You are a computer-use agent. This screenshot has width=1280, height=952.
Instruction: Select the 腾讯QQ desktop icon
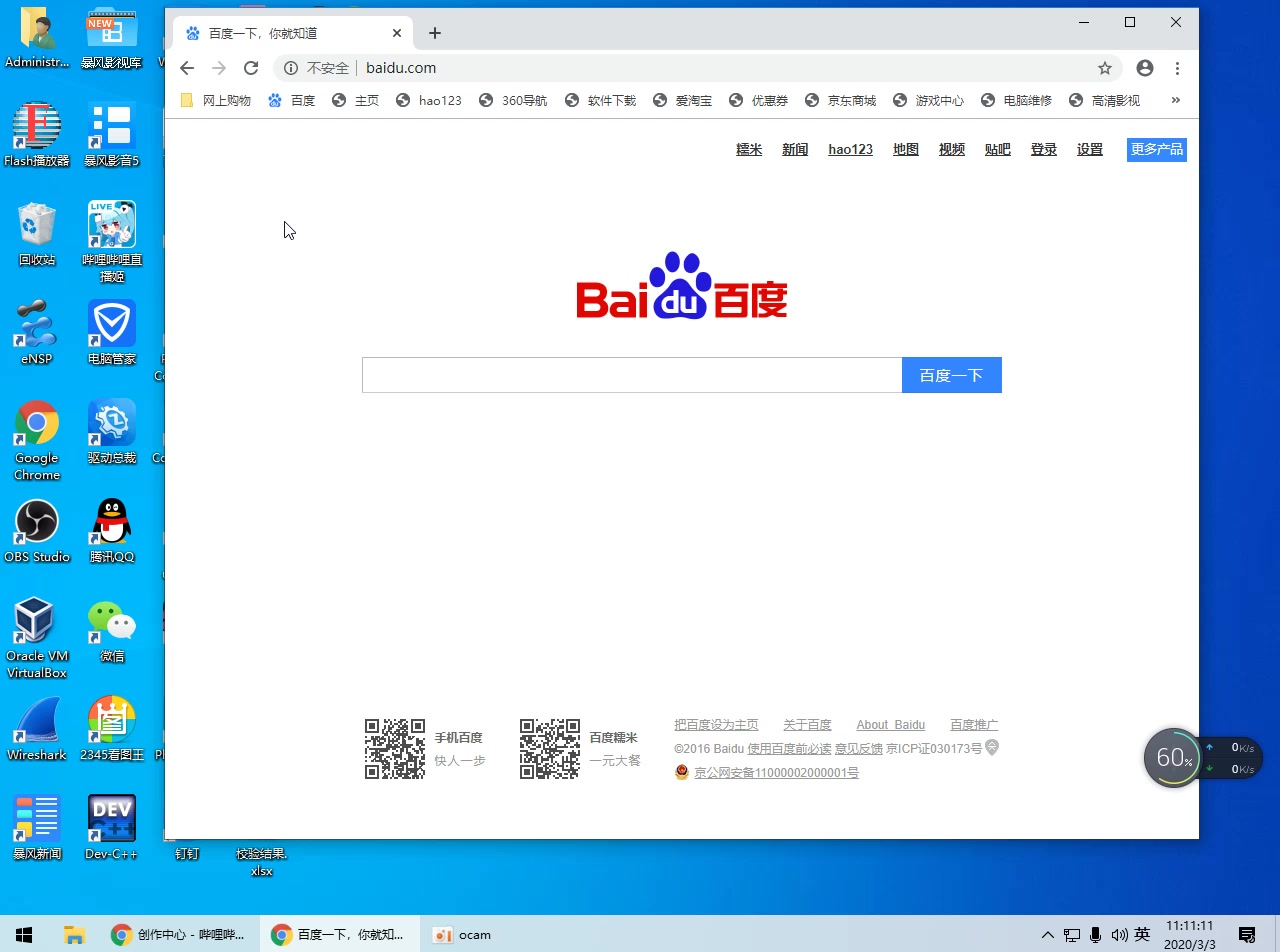point(112,531)
